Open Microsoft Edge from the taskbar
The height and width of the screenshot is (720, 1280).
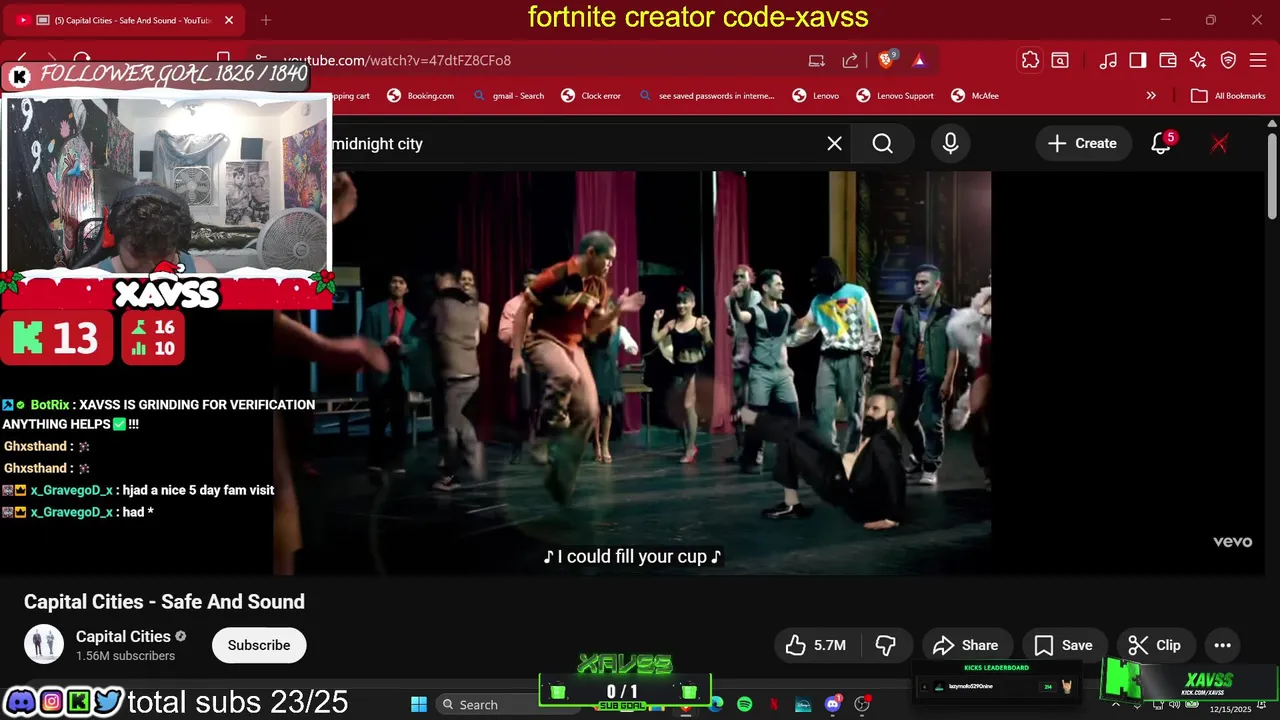[716, 705]
